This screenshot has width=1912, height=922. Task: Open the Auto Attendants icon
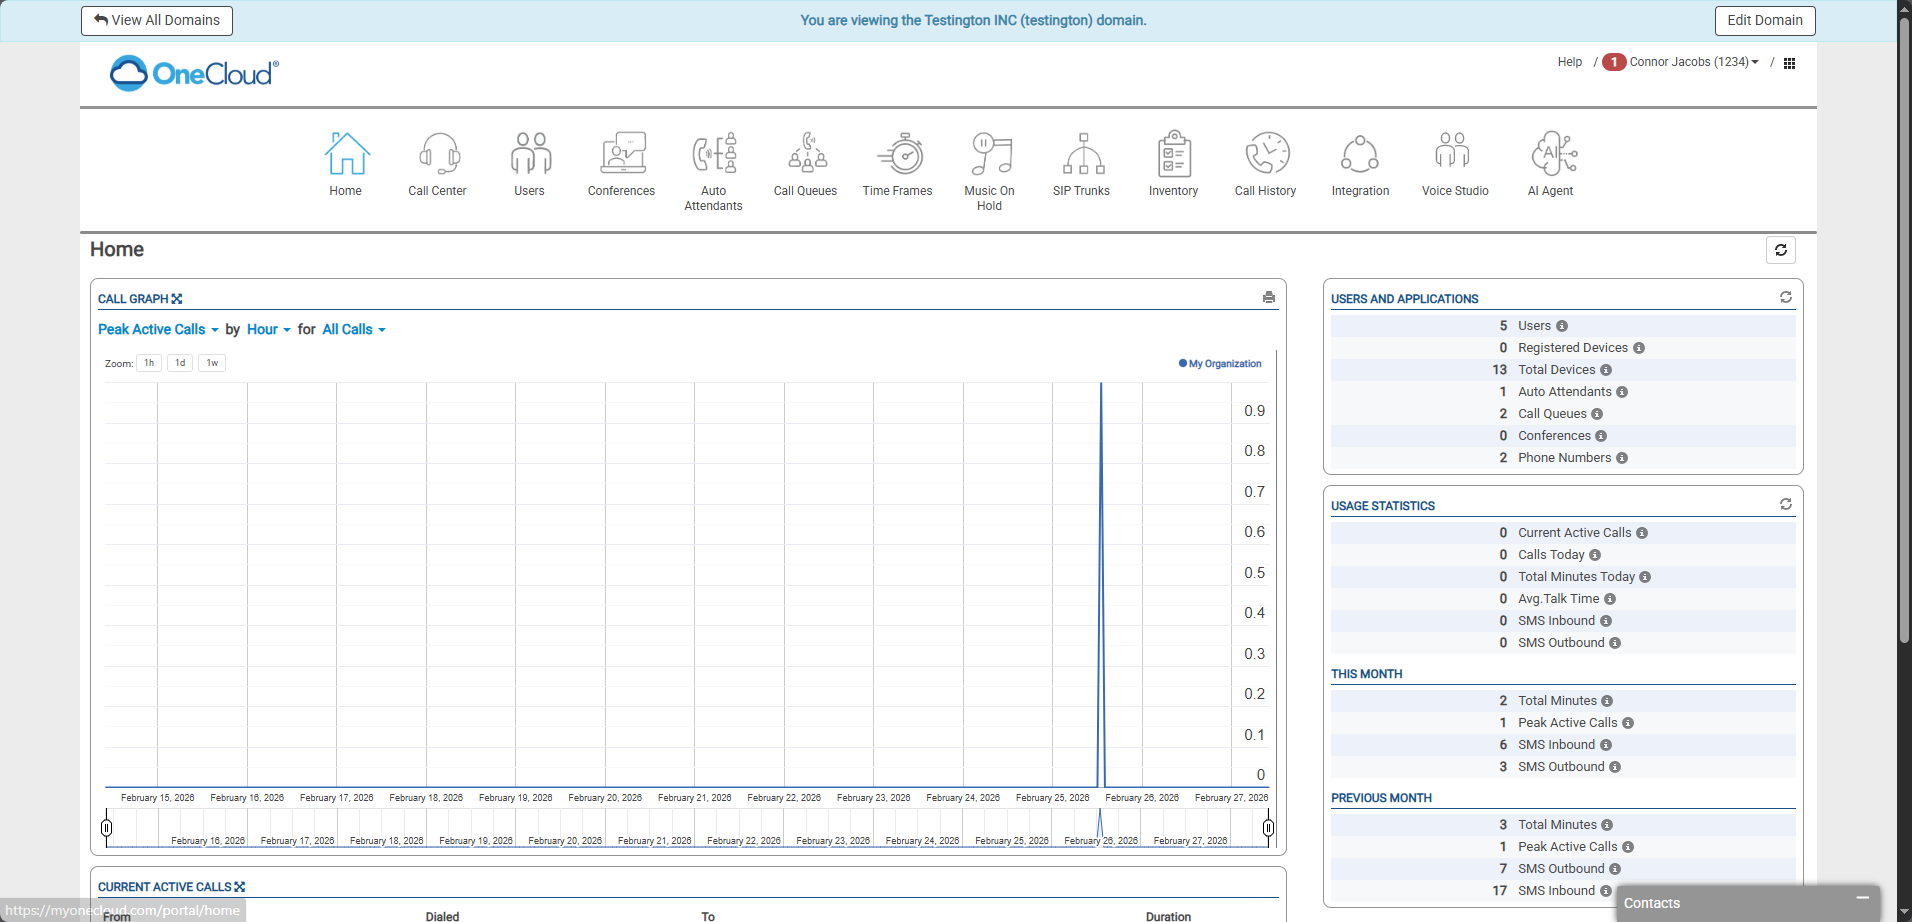(x=714, y=155)
